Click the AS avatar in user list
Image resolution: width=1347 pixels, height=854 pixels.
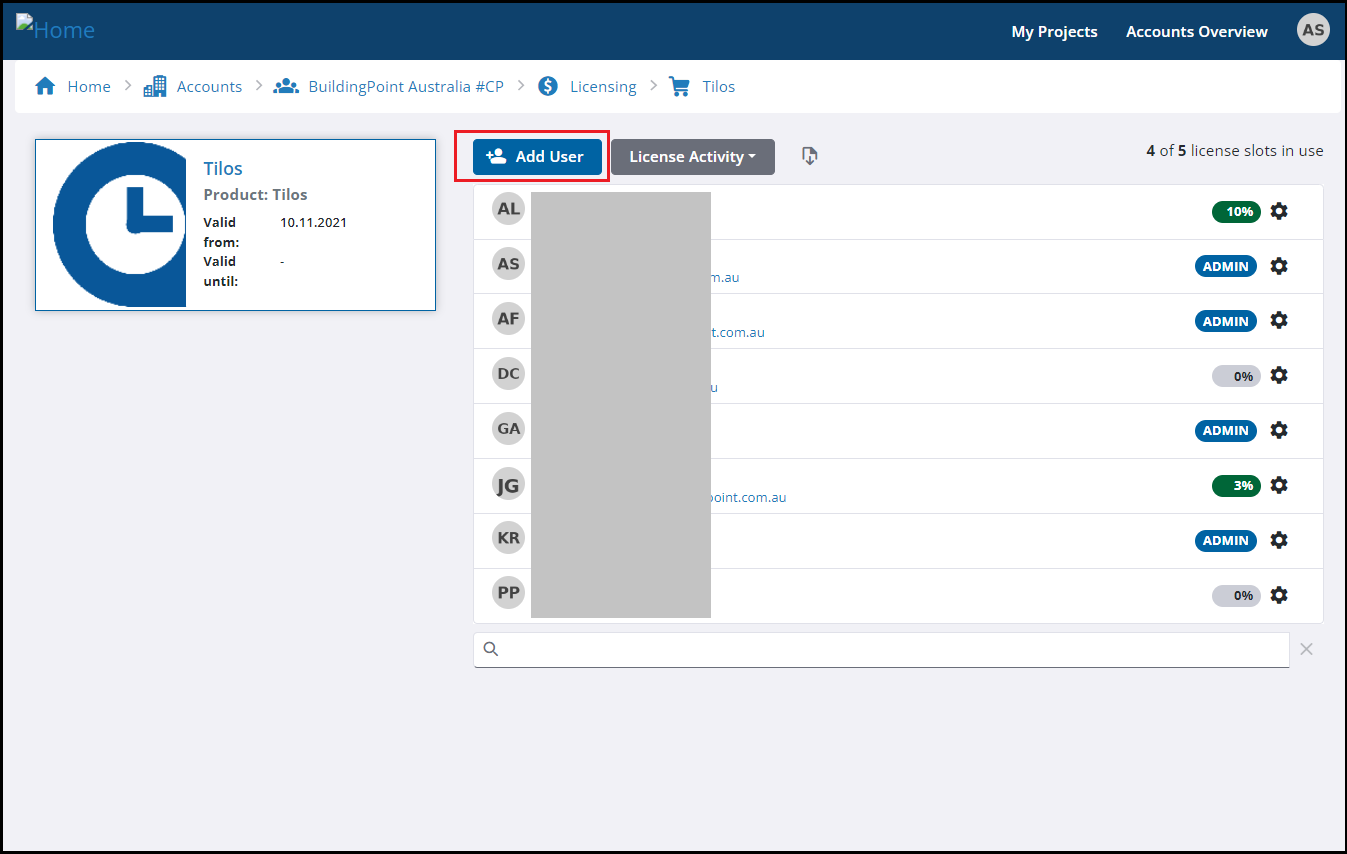[509, 264]
